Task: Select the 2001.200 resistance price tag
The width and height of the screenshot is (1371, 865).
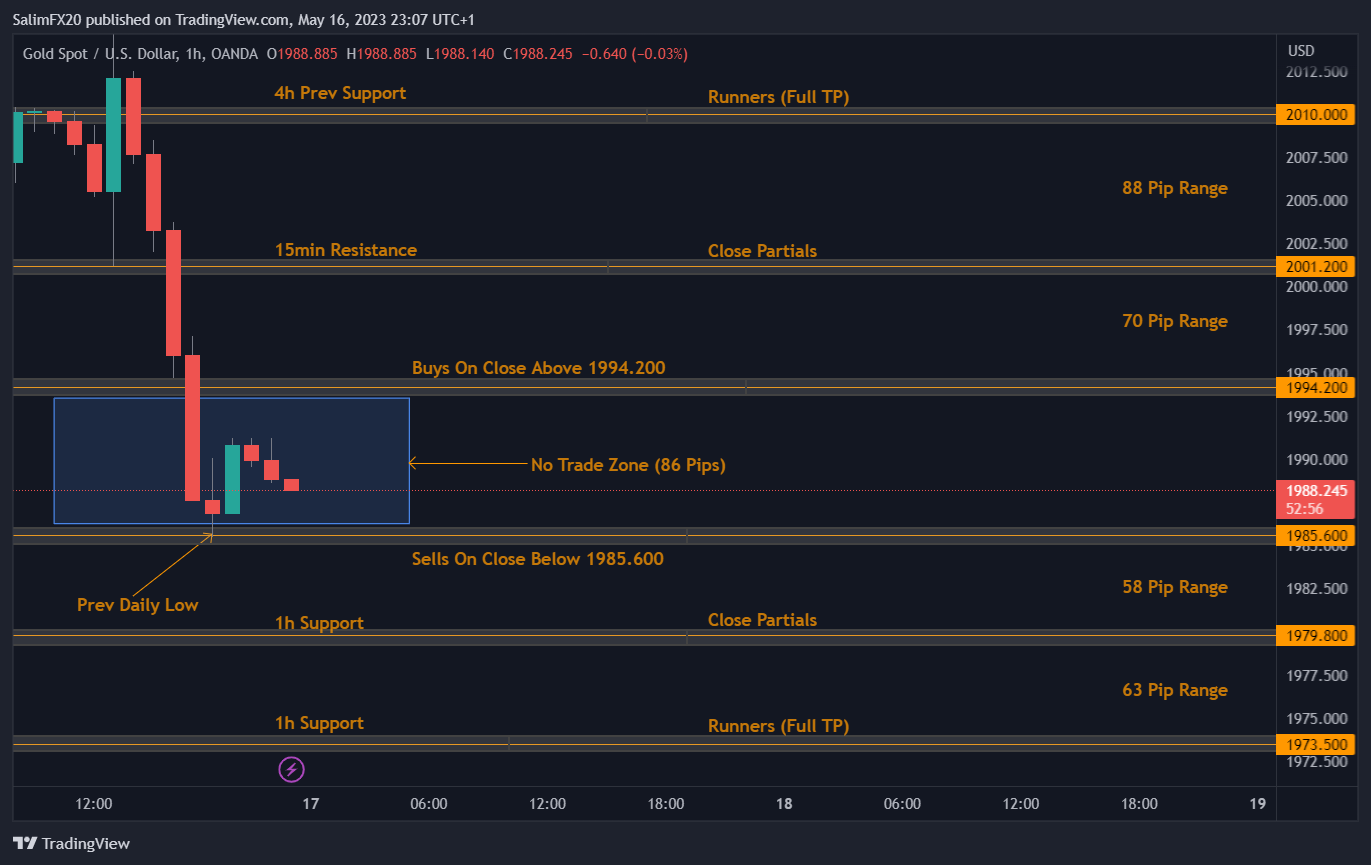Action: (1315, 266)
